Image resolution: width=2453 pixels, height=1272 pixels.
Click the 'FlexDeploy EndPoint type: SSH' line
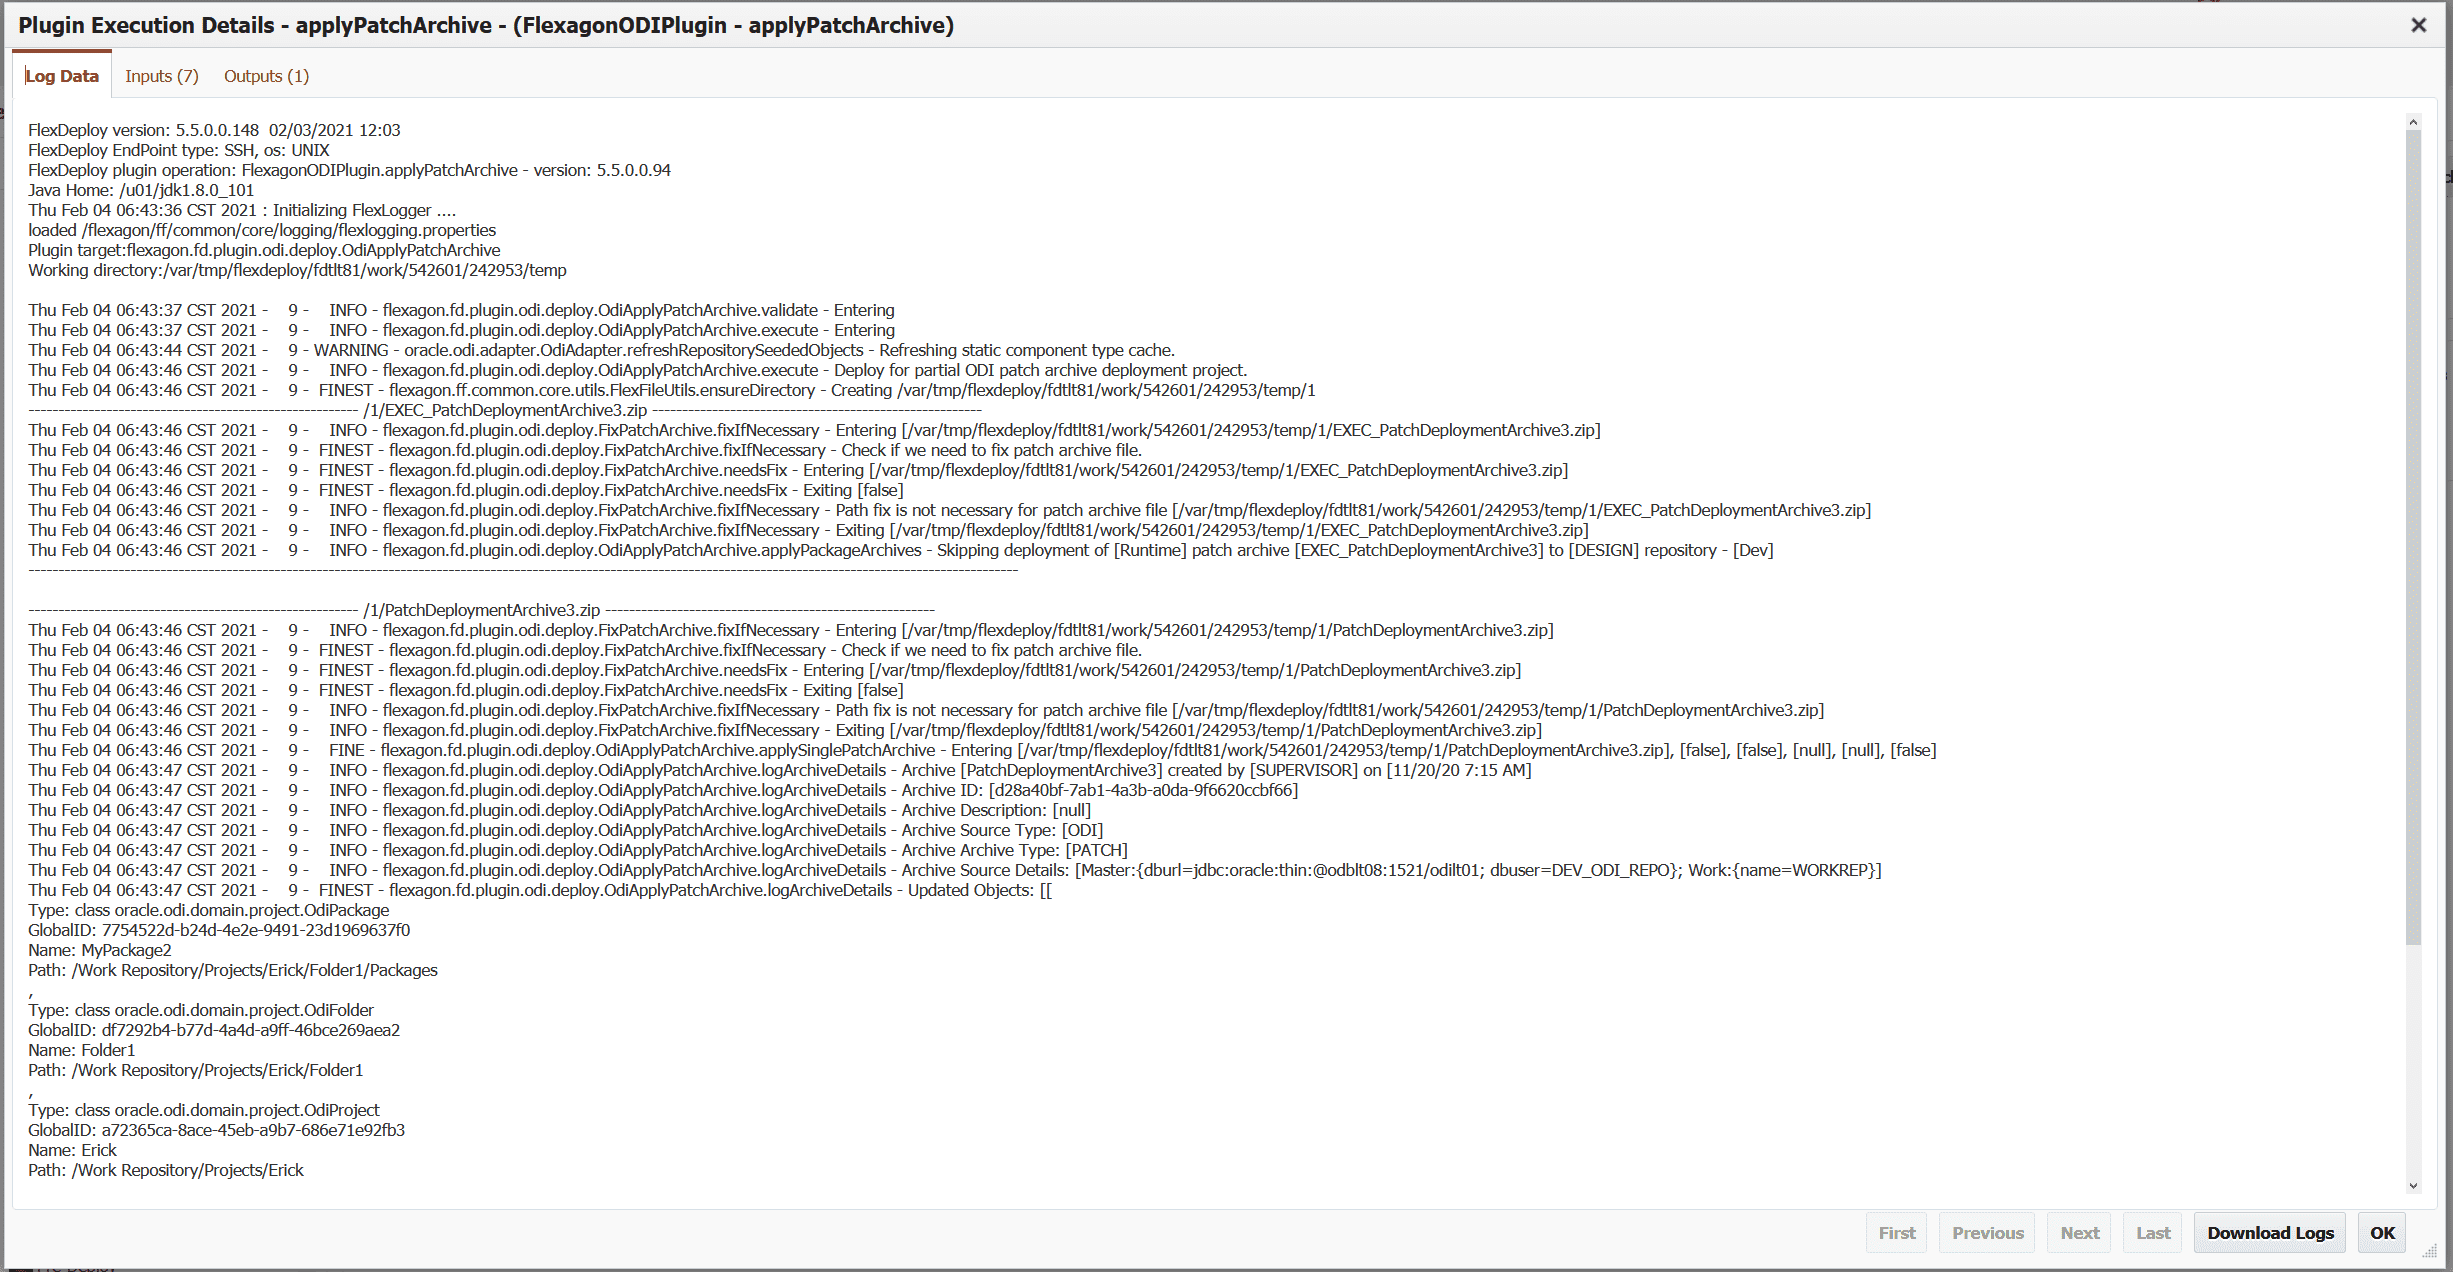pyautogui.click(x=179, y=150)
